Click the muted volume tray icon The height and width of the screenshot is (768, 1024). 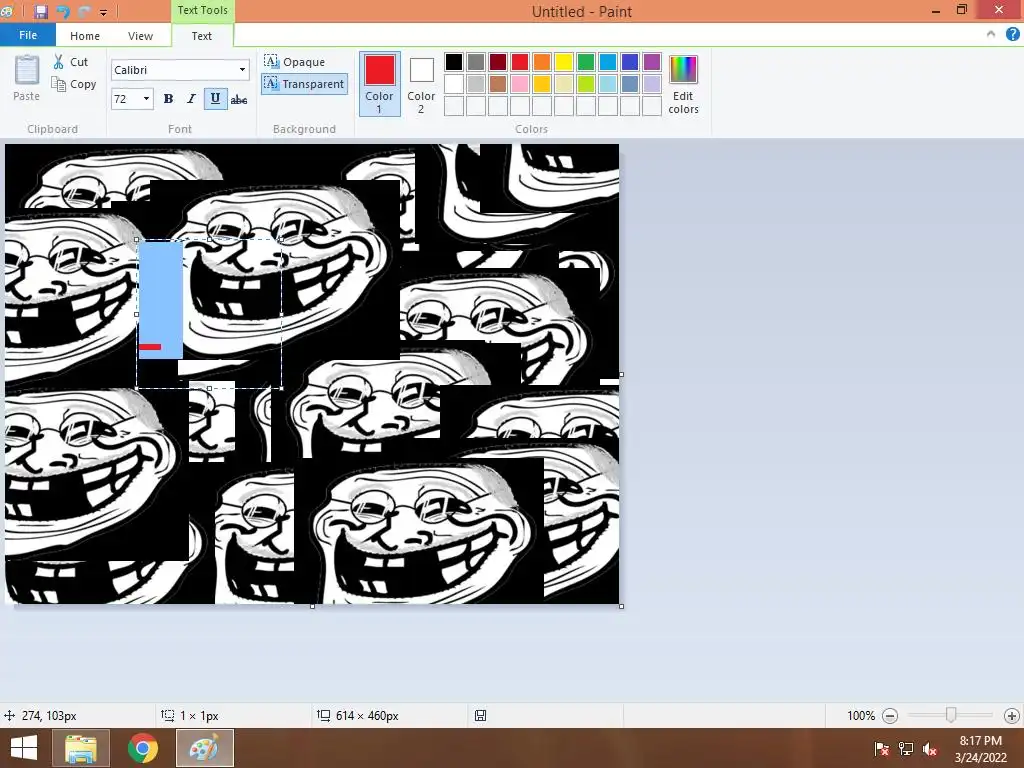click(x=930, y=749)
